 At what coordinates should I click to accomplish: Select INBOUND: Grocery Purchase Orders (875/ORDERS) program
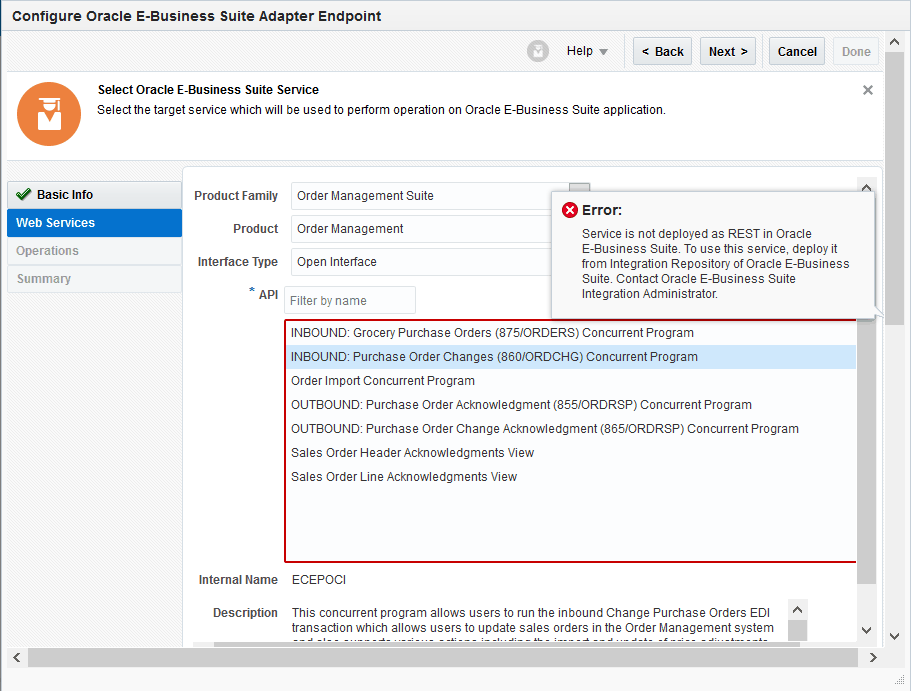coord(571,333)
